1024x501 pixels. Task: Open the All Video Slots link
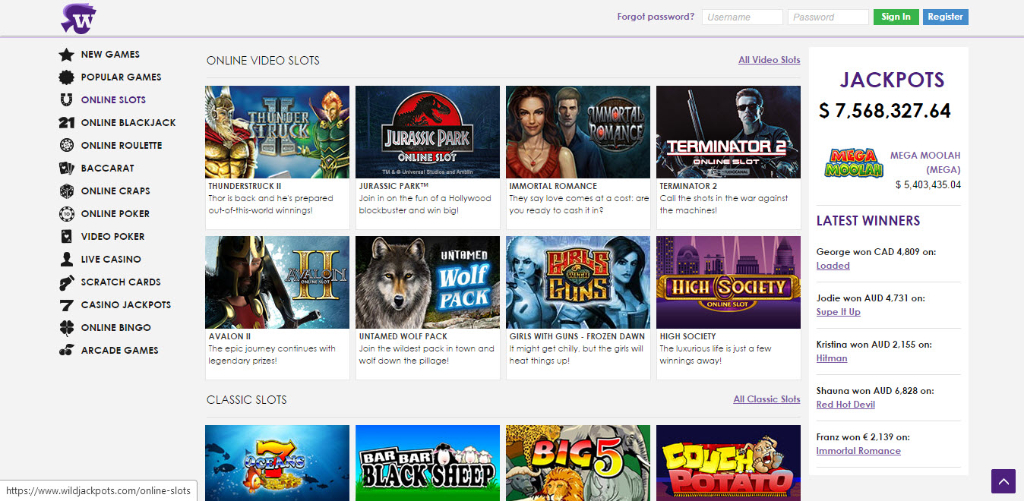pos(769,60)
